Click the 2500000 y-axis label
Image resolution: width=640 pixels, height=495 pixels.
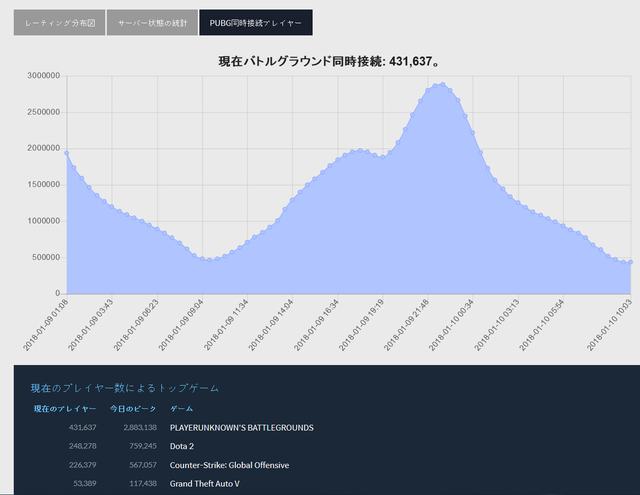[x=44, y=112]
